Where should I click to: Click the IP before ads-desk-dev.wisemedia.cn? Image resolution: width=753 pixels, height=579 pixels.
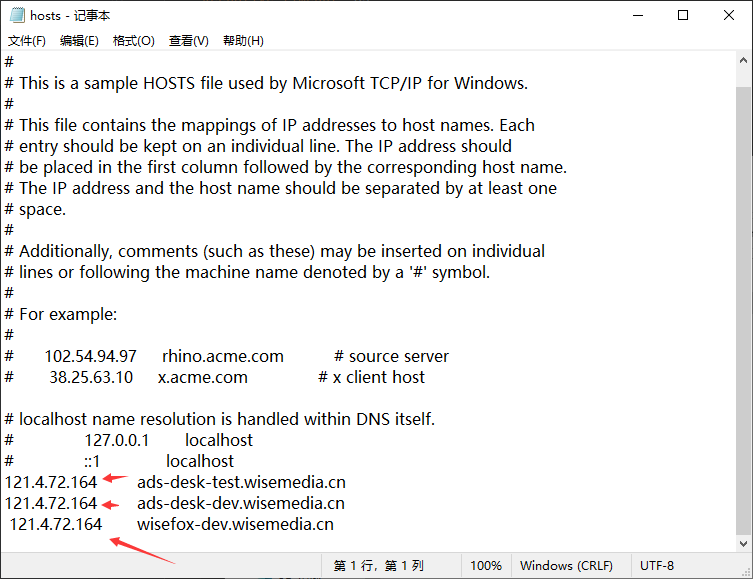[51, 503]
